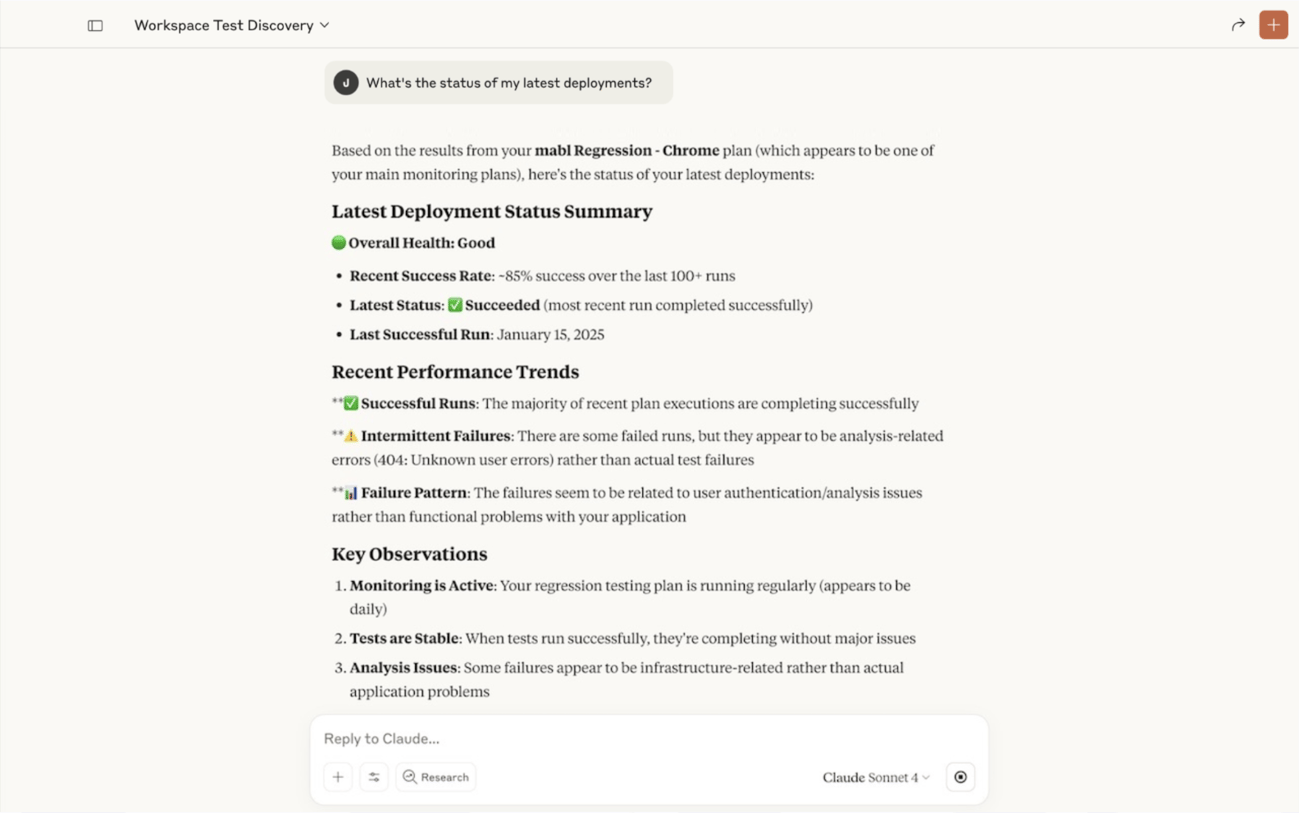
Task: Click the green checkmark beside Succeeded
Action: pyautogui.click(x=455, y=305)
